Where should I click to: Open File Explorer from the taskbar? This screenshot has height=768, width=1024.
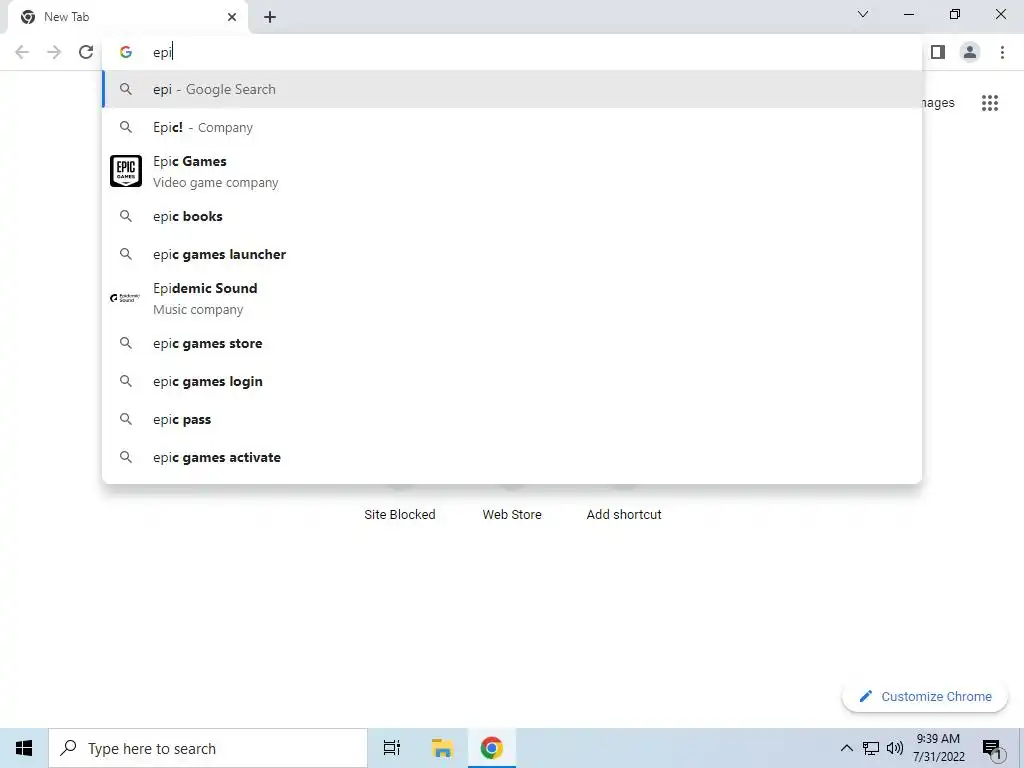click(442, 748)
